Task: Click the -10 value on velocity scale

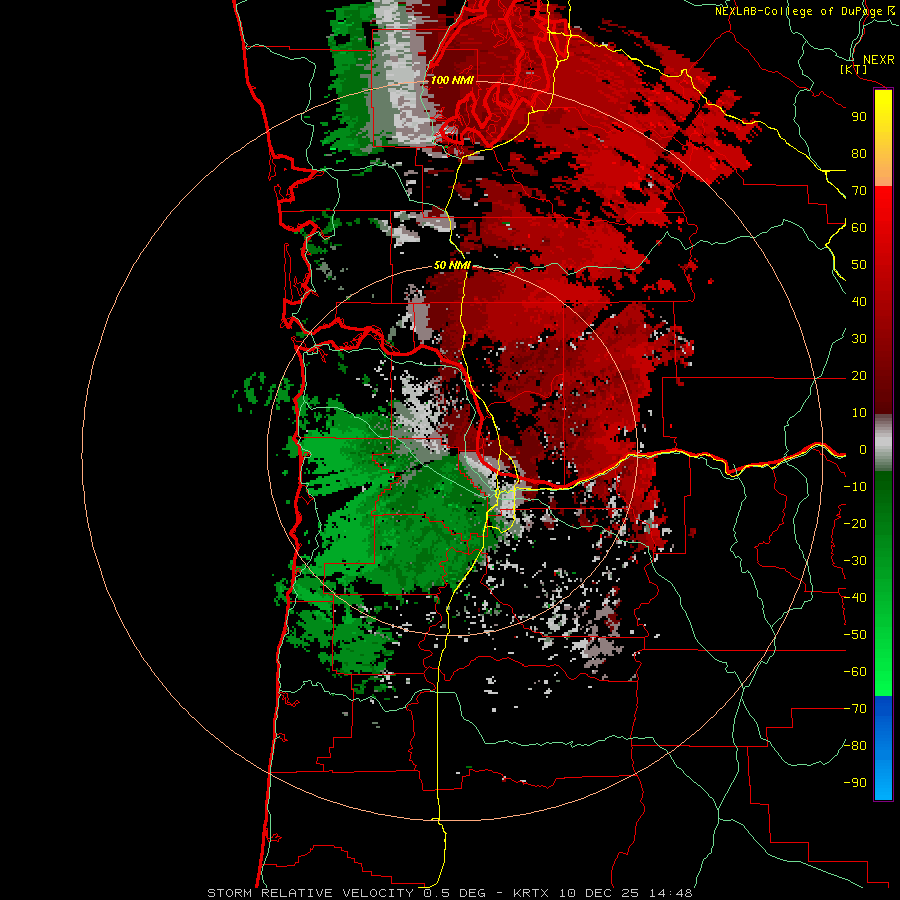Action: coord(855,487)
